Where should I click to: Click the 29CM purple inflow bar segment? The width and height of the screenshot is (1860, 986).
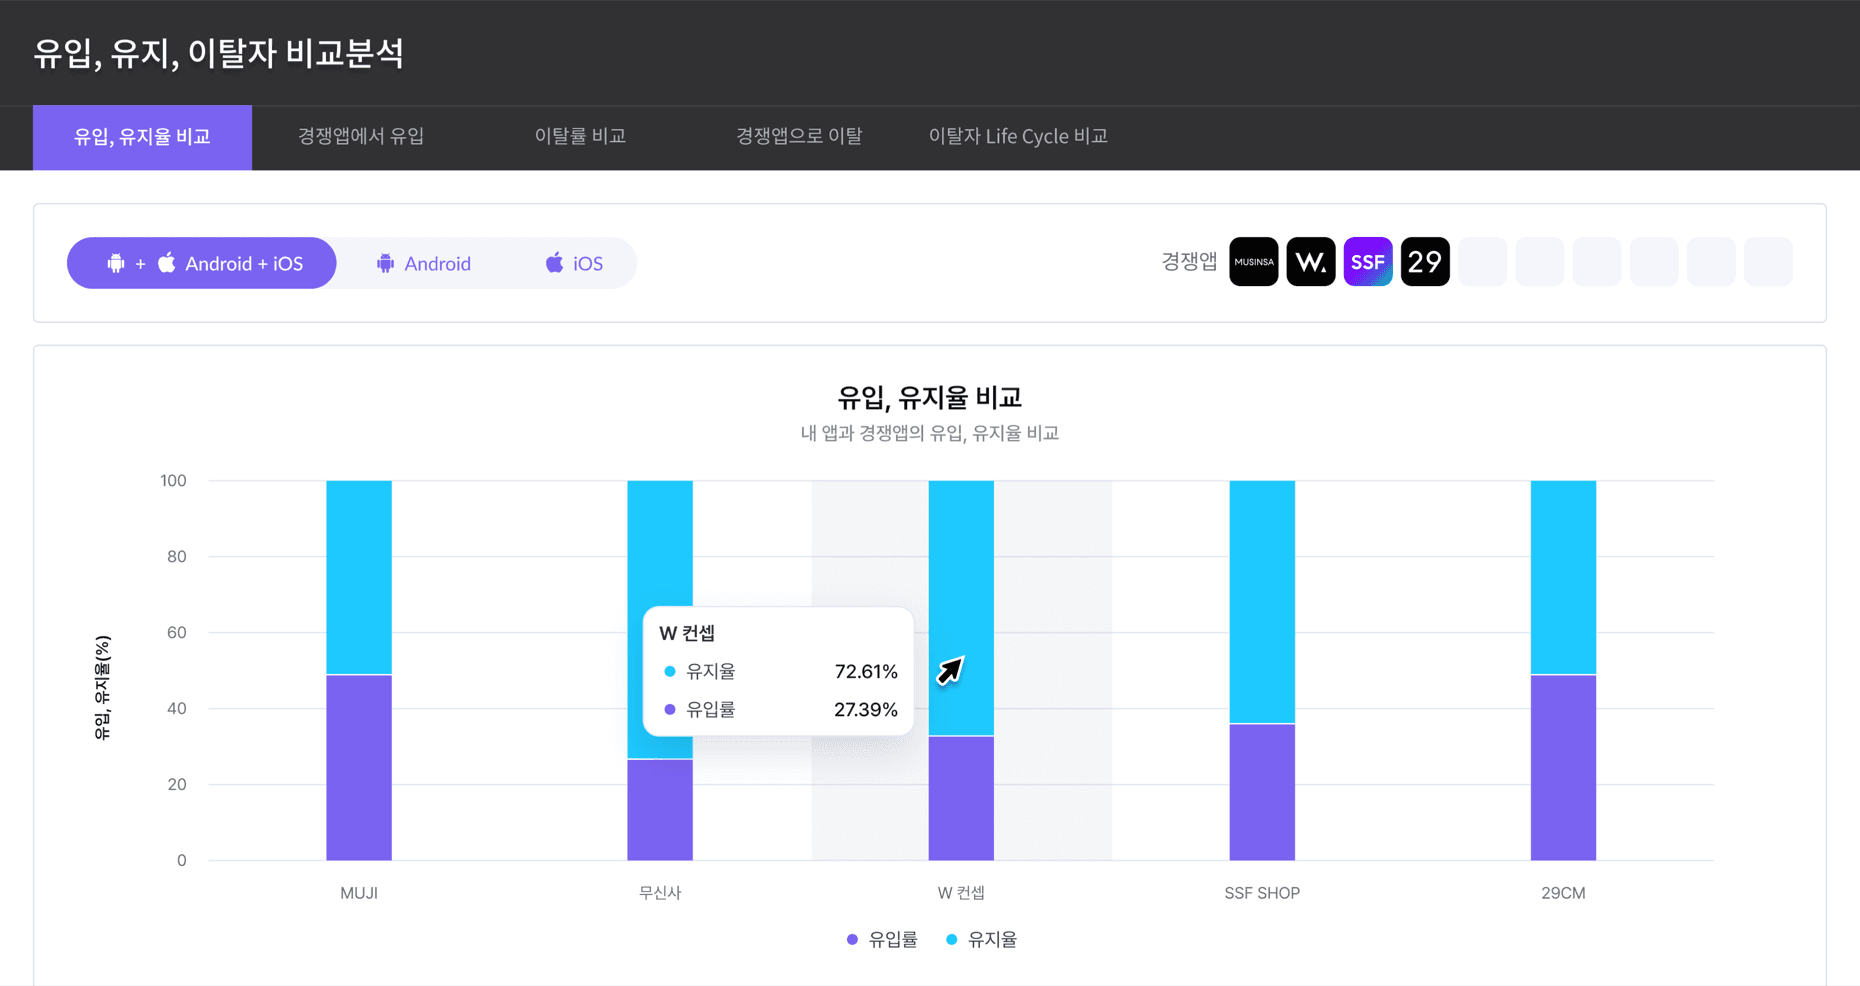pyautogui.click(x=1563, y=768)
